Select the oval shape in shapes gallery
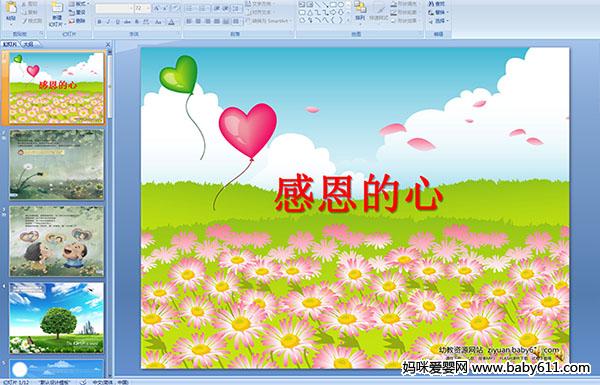 tap(341, 5)
